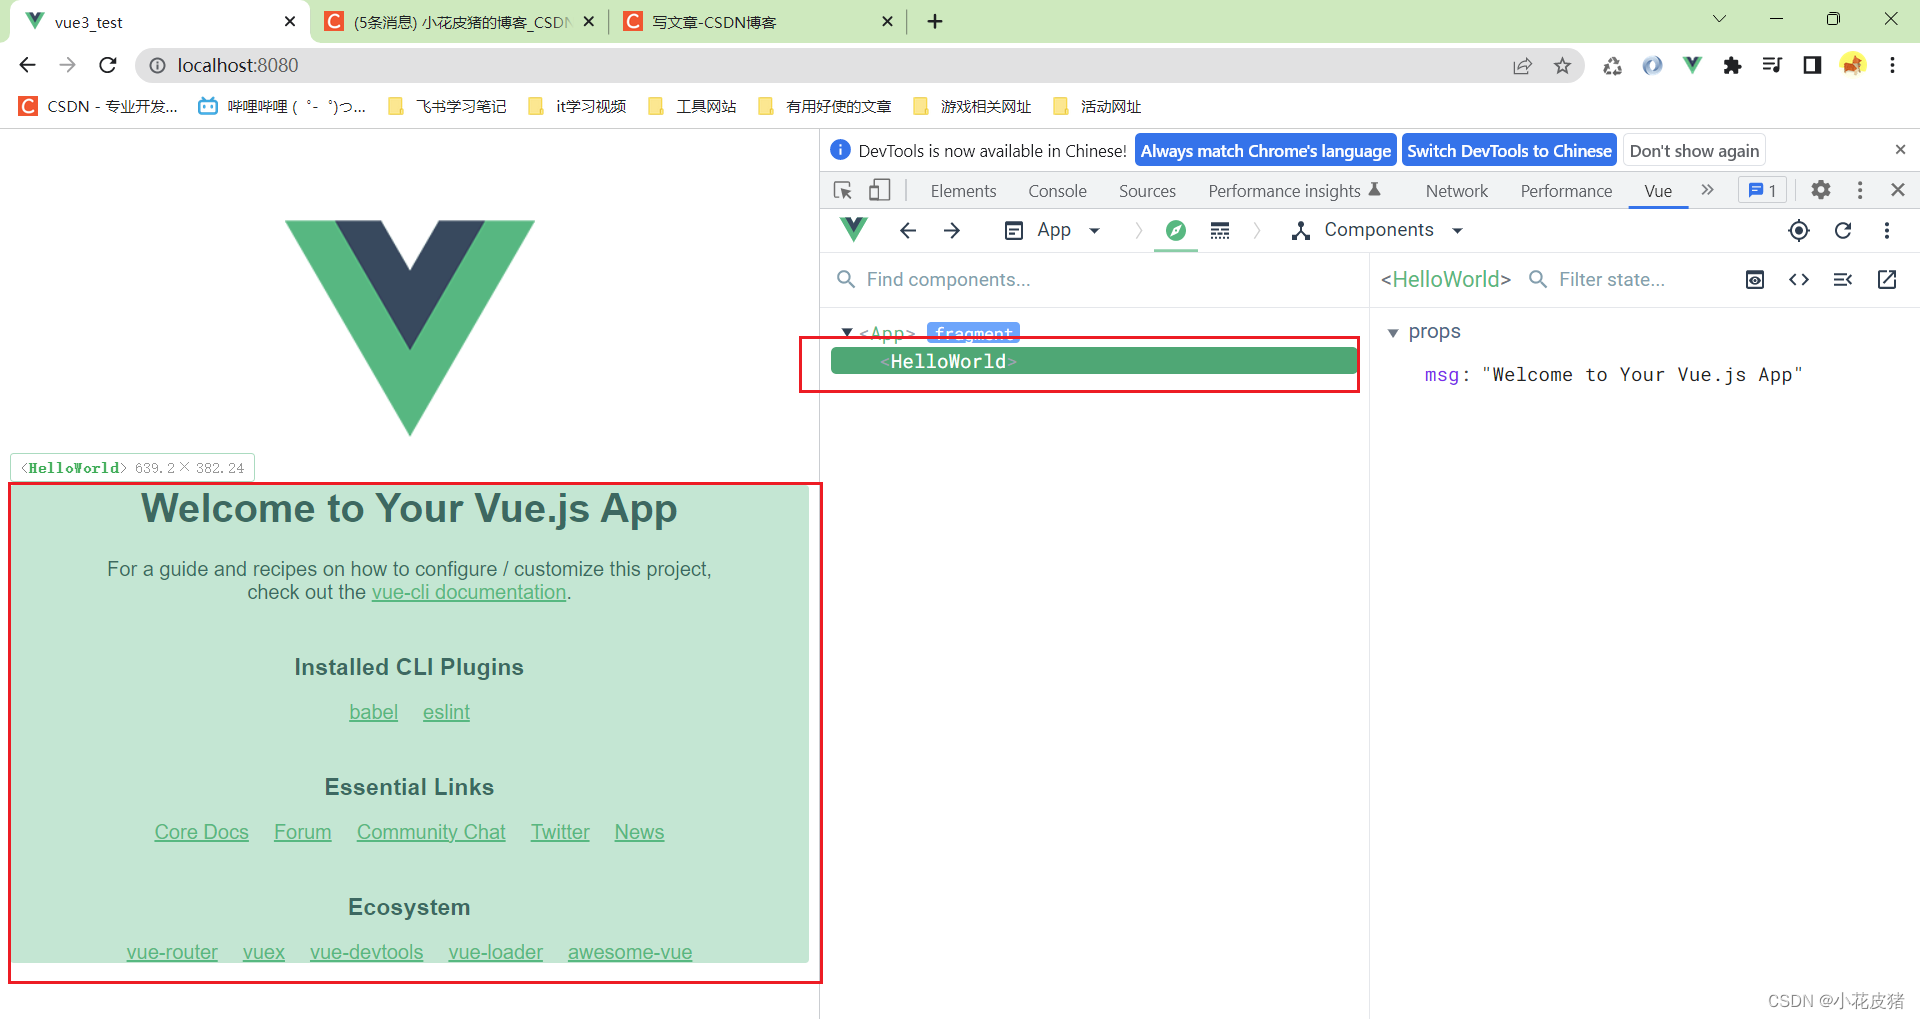1920x1019 pixels.
Task: Click the browser forward arrow
Action: click(67, 65)
